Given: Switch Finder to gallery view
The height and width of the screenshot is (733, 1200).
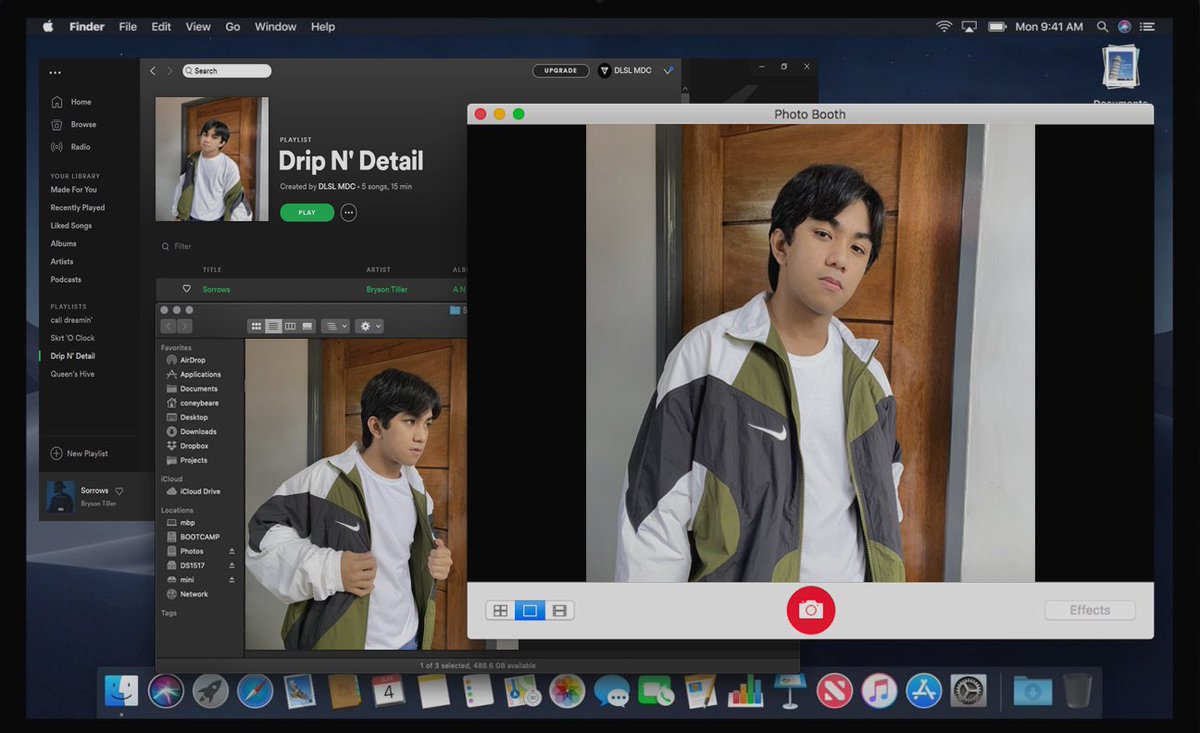Looking at the screenshot, I should 307,326.
